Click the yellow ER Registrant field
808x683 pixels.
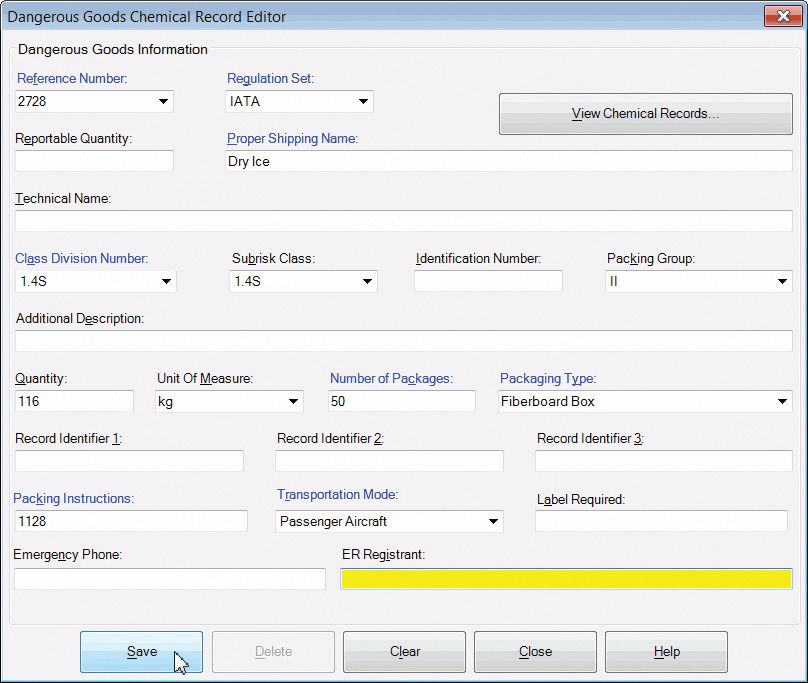coord(566,579)
